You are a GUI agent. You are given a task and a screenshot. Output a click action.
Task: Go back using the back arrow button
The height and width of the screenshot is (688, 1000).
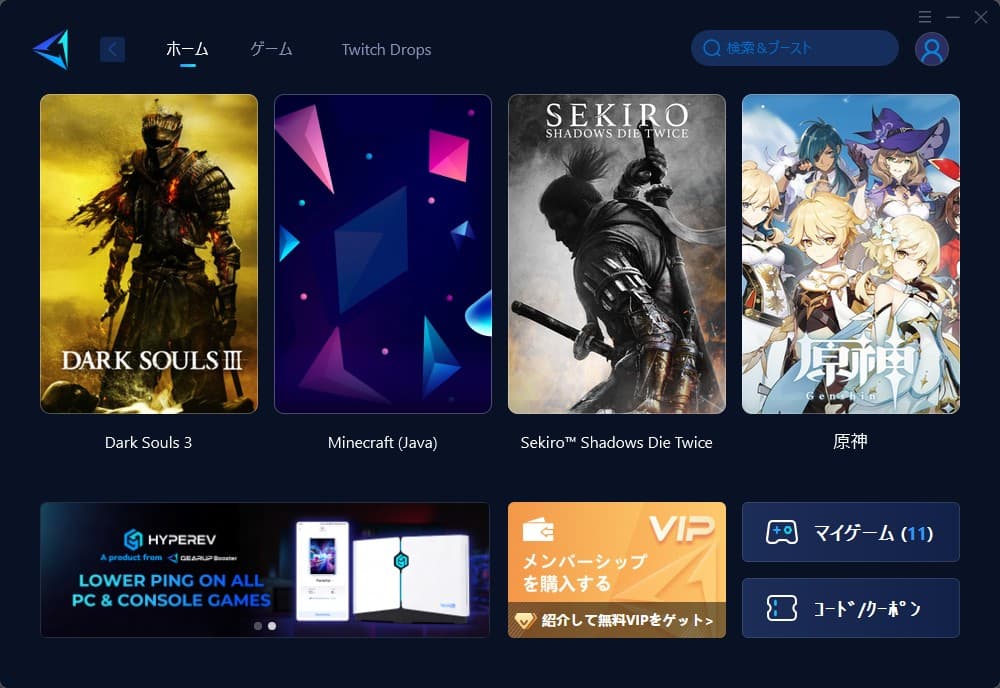pos(112,49)
